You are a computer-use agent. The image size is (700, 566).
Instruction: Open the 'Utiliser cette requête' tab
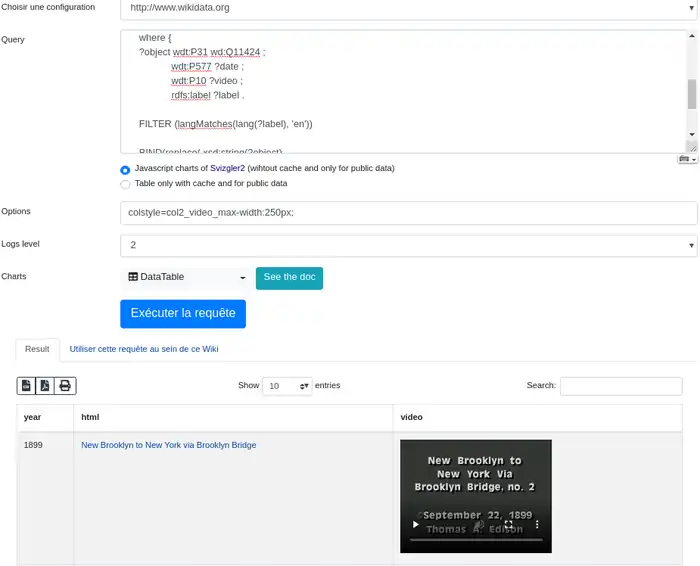pyautogui.click(x=144, y=349)
